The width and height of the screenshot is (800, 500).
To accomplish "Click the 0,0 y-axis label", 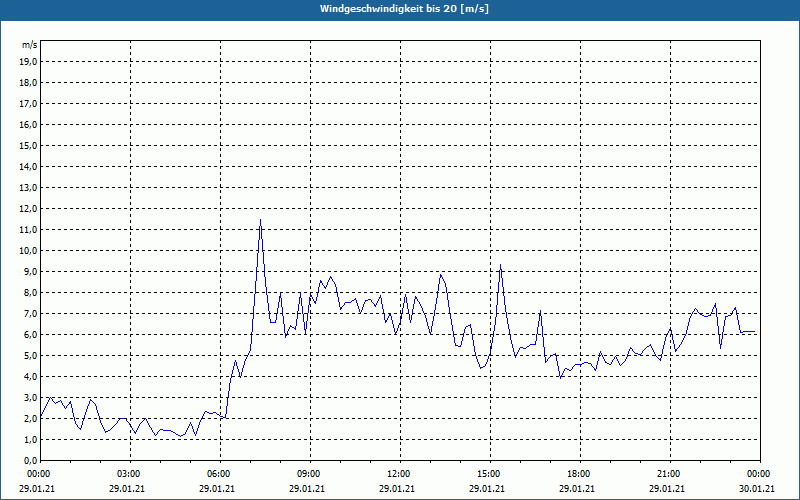I will tap(30, 460).
